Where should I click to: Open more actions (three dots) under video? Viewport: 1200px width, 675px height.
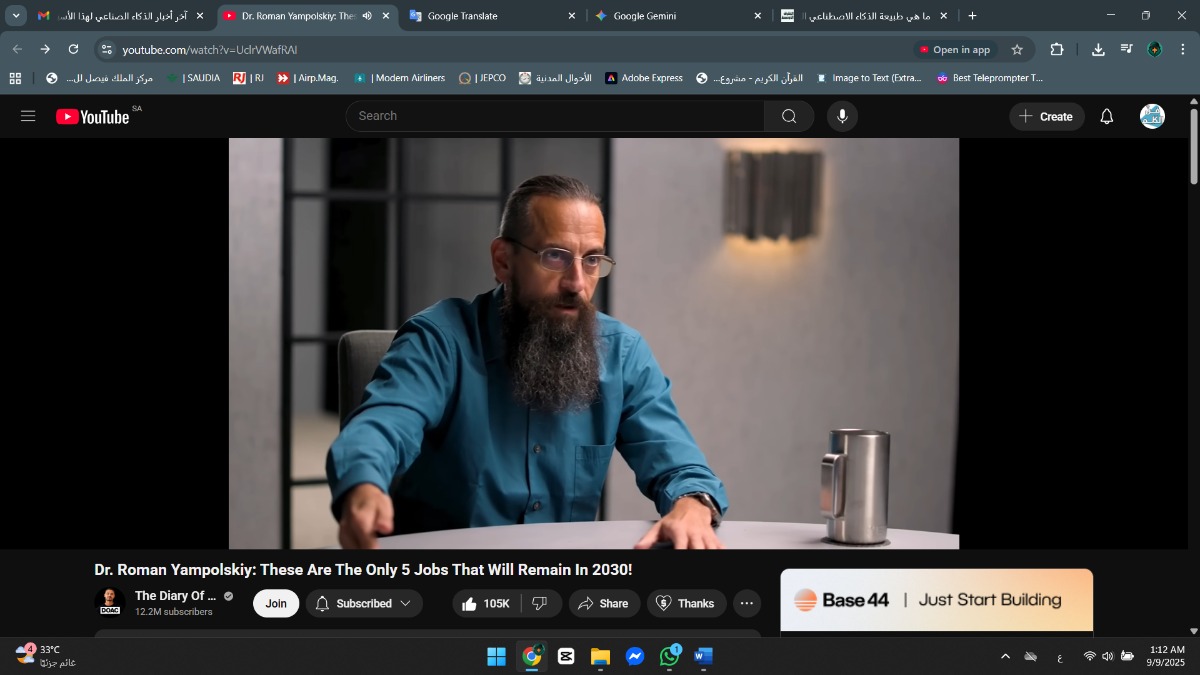(x=747, y=603)
